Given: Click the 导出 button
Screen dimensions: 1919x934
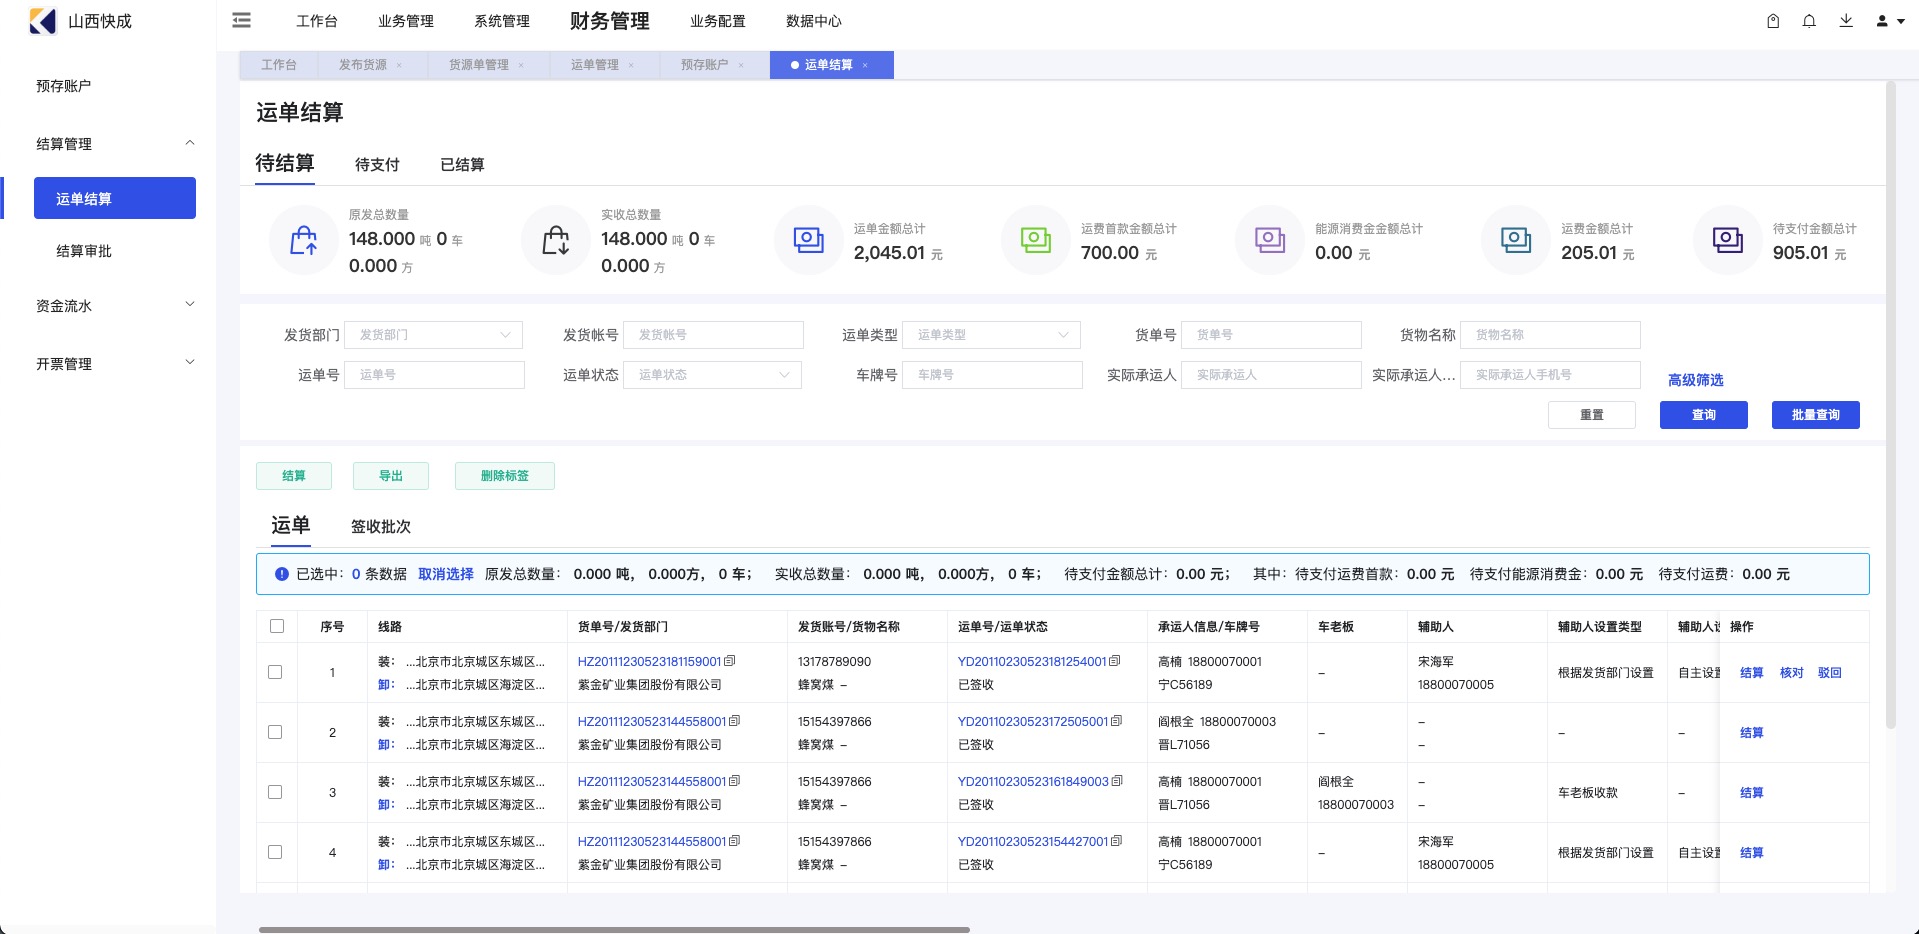Looking at the screenshot, I should [391, 476].
